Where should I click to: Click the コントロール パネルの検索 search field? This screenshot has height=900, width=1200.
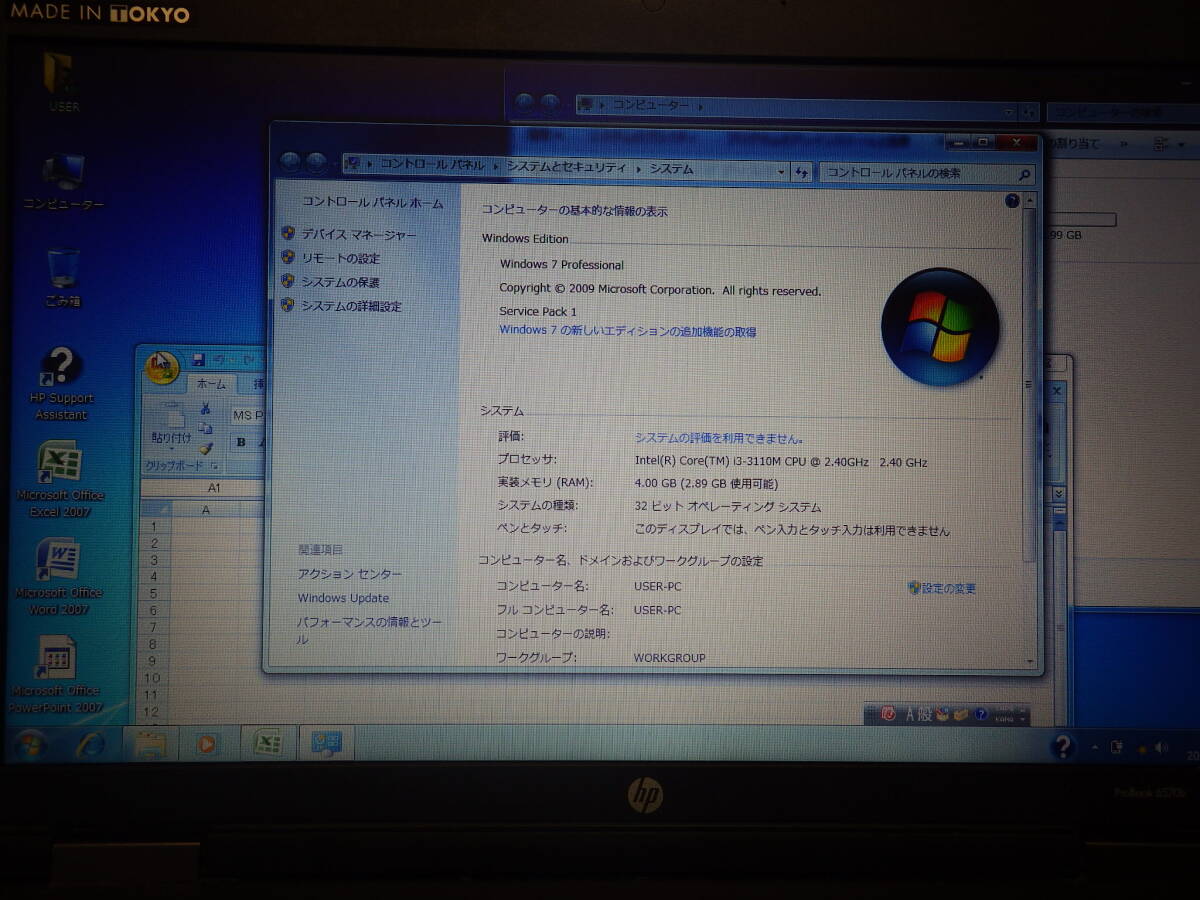[x=926, y=174]
